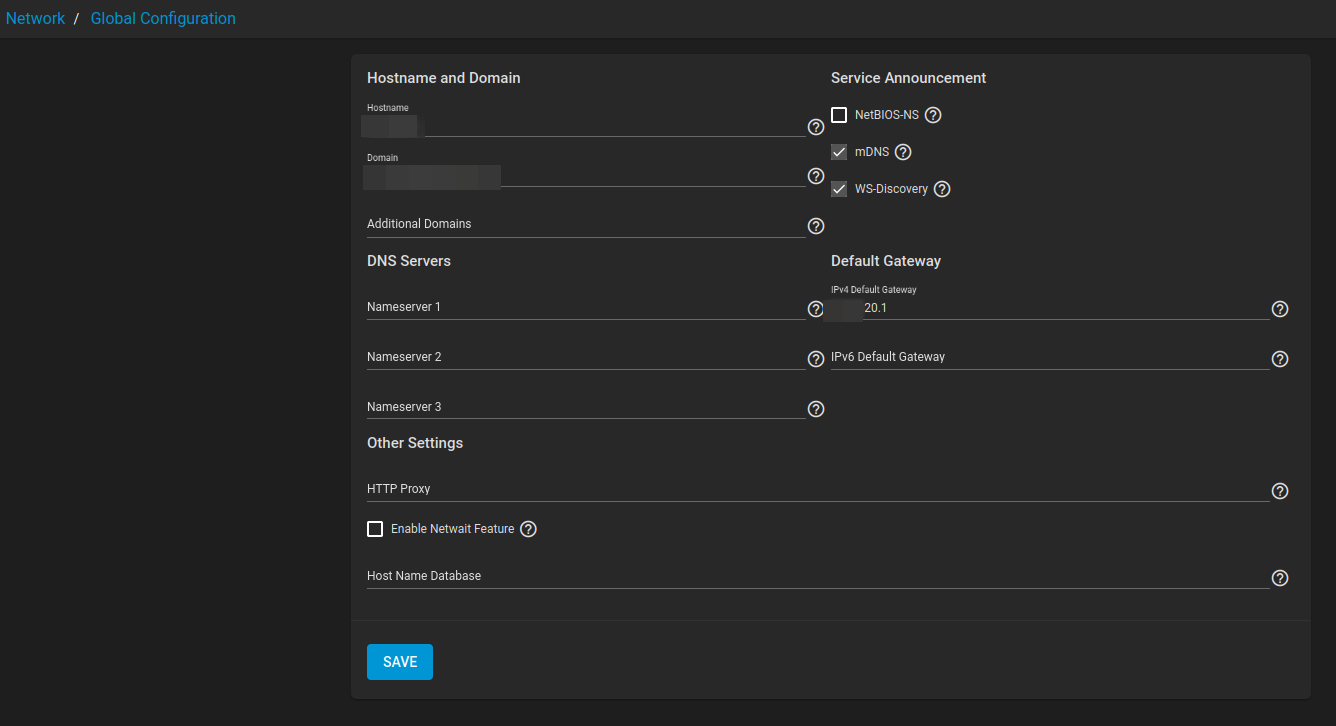Focus the Hostname input field
Image resolution: width=1336 pixels, height=726 pixels.
click(586, 125)
